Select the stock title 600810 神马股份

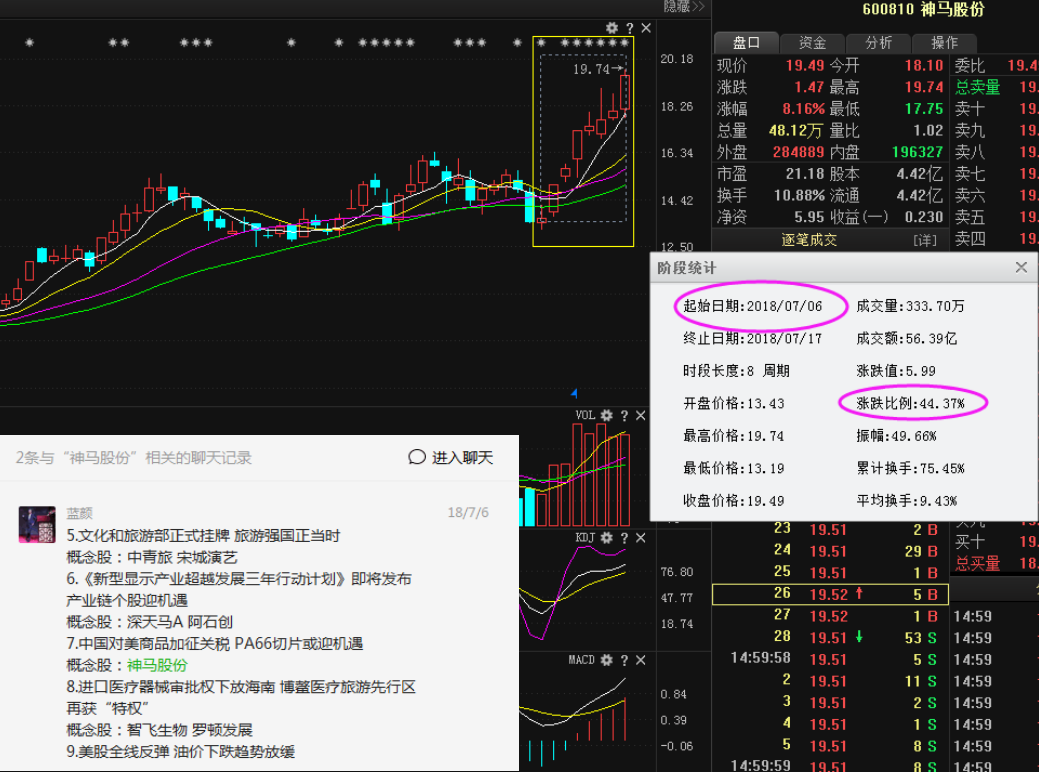coord(923,10)
